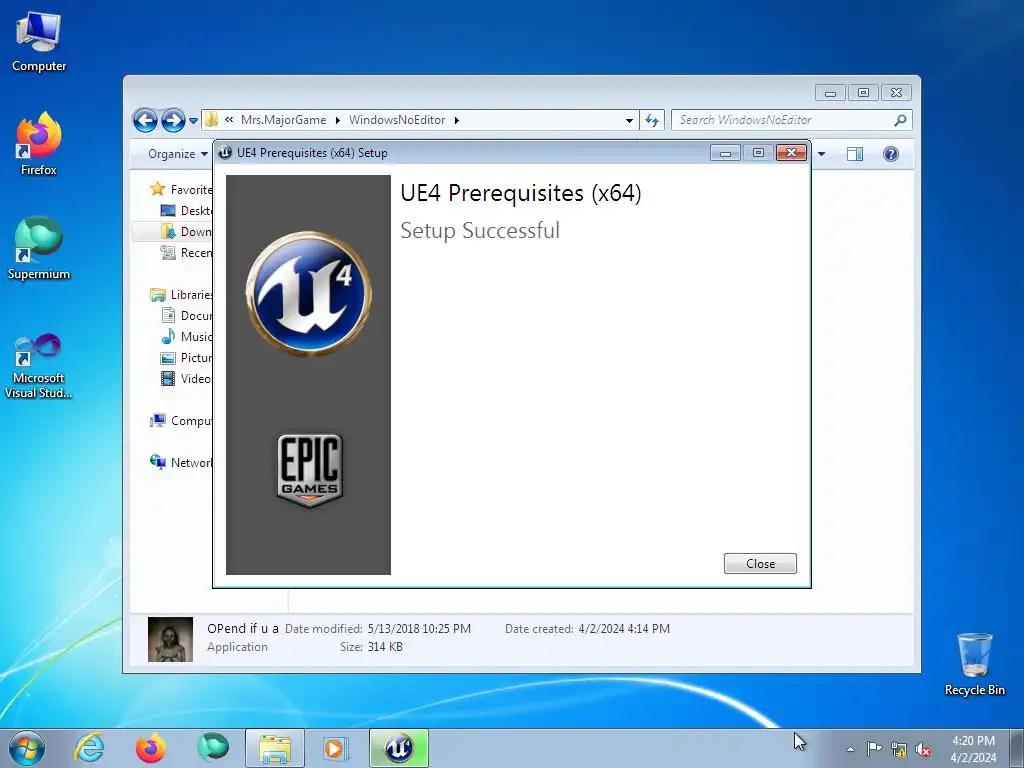This screenshot has height=768, width=1024.
Task: Select Mrs.MajorGame in address path
Action: coord(283,120)
